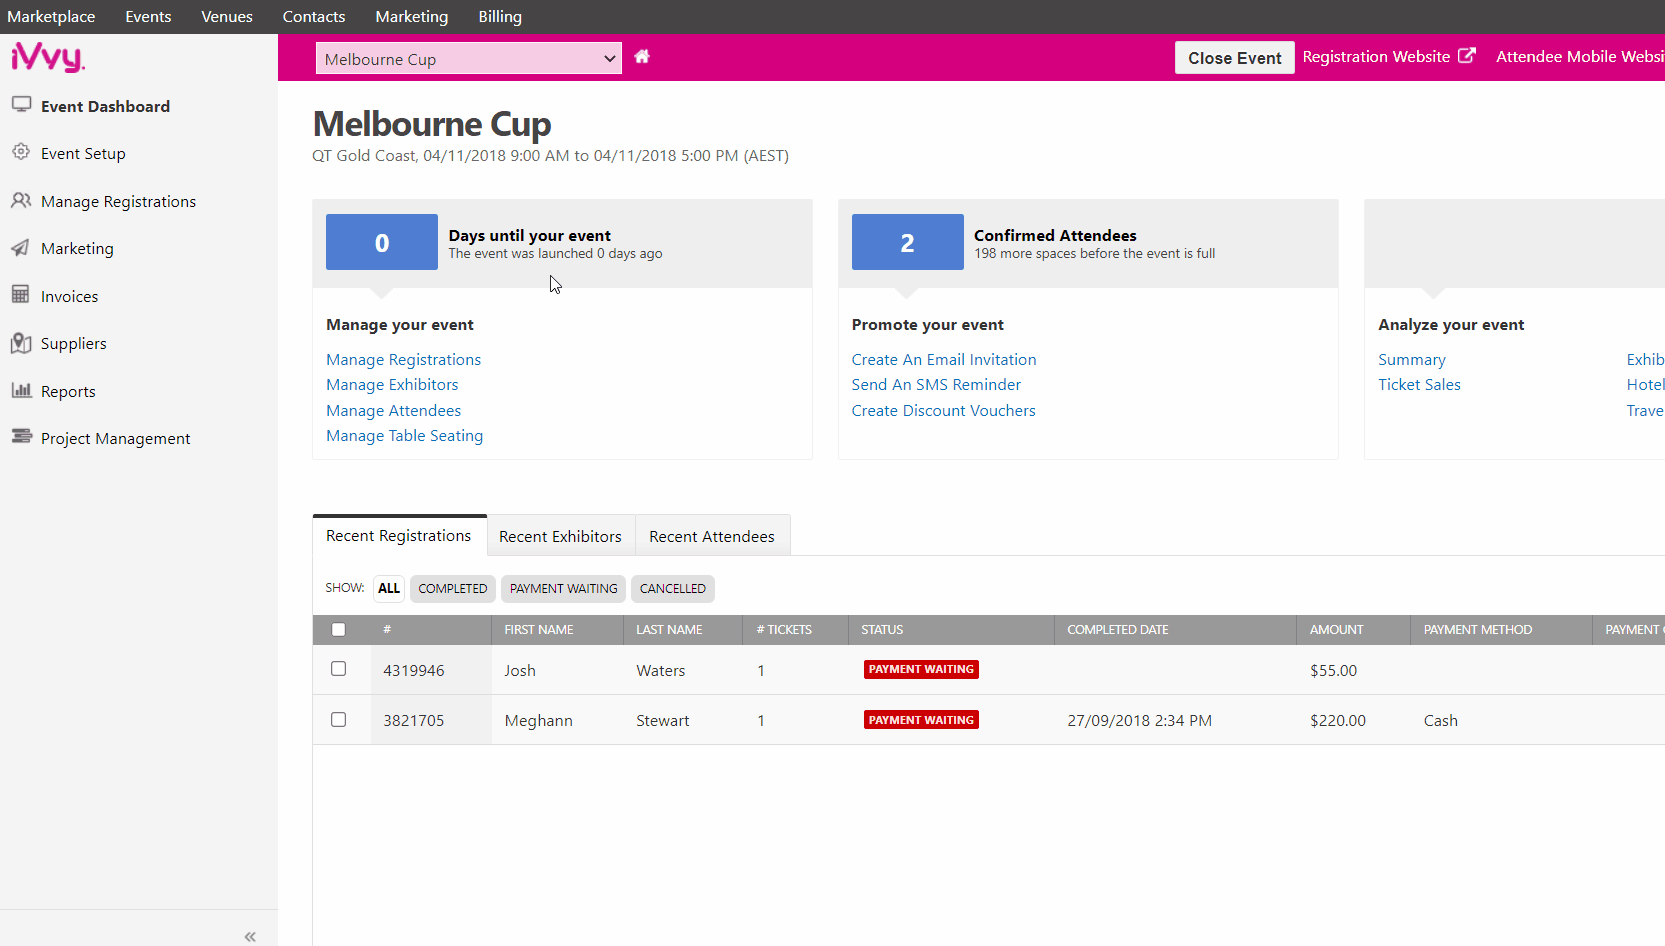Click the home icon beside event dropdown
The image size is (1665, 946).
(x=642, y=57)
